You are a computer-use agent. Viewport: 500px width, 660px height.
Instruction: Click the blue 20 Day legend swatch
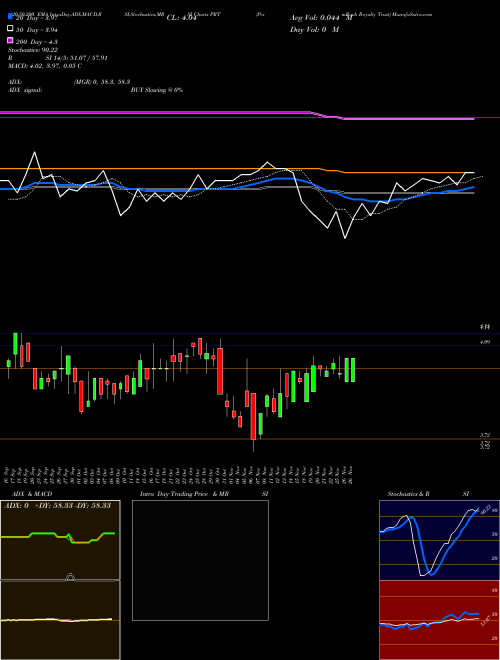point(10,17)
